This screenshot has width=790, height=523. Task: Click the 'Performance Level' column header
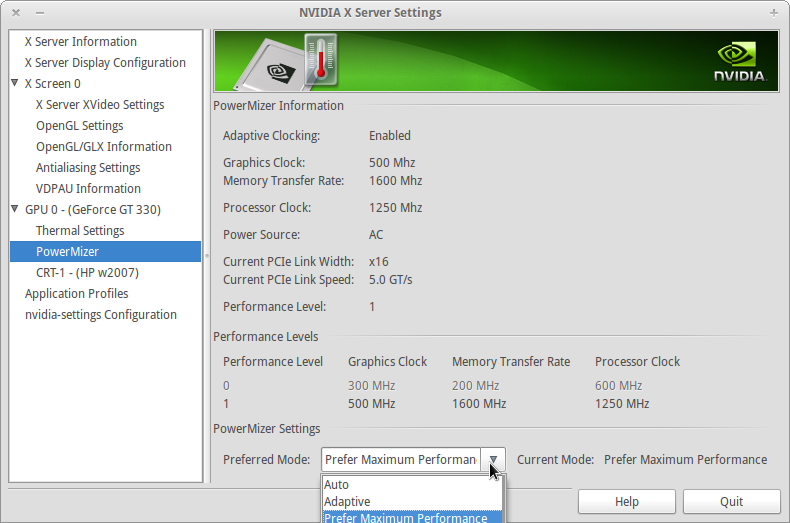[x=273, y=362]
